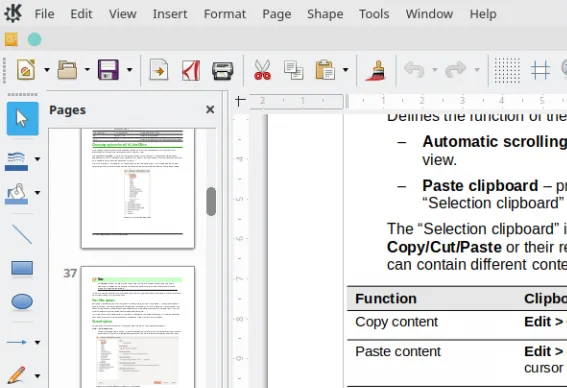Select the Line drawing tool

[x=22, y=234]
